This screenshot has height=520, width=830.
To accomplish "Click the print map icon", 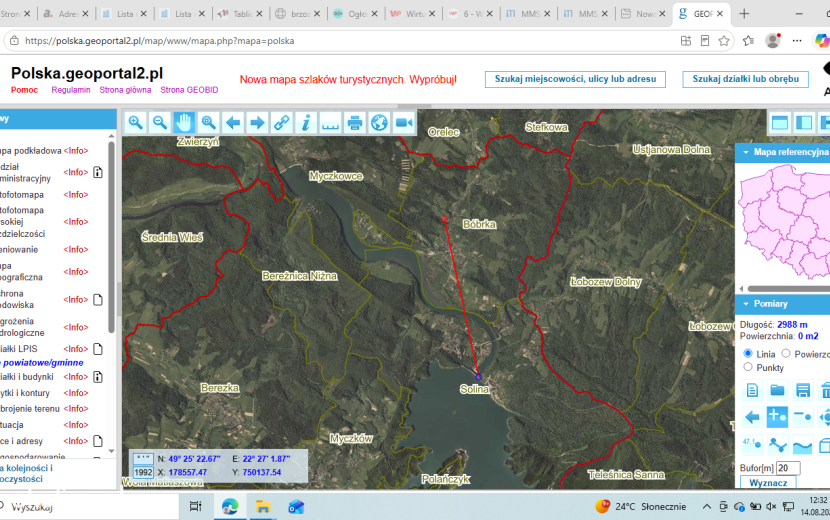I will pos(355,123).
